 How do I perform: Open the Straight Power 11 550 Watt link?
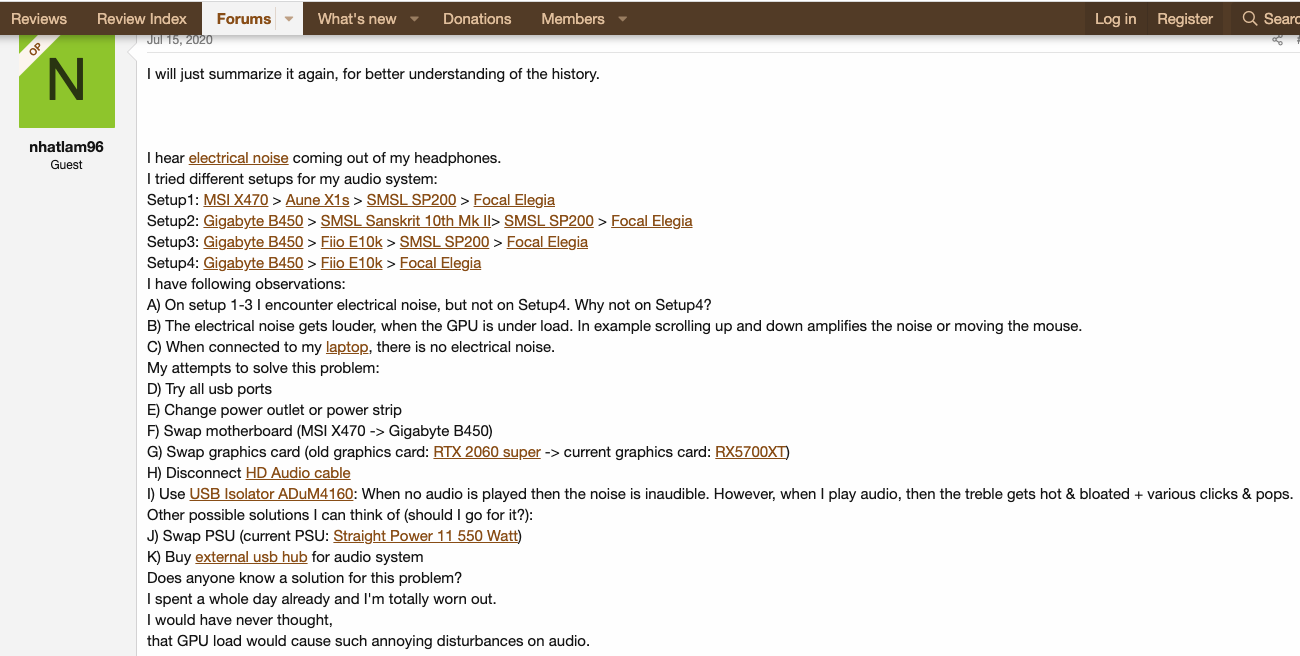(x=425, y=536)
